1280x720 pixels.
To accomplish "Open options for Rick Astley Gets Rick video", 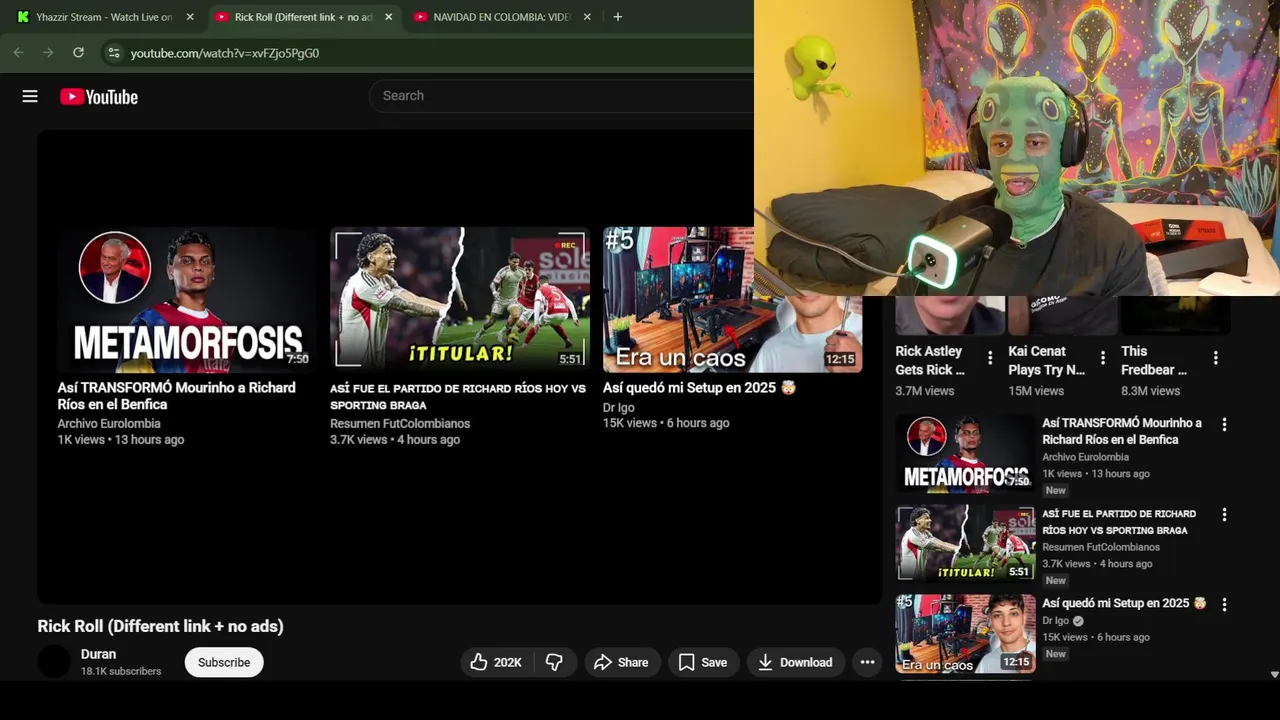I will point(990,358).
